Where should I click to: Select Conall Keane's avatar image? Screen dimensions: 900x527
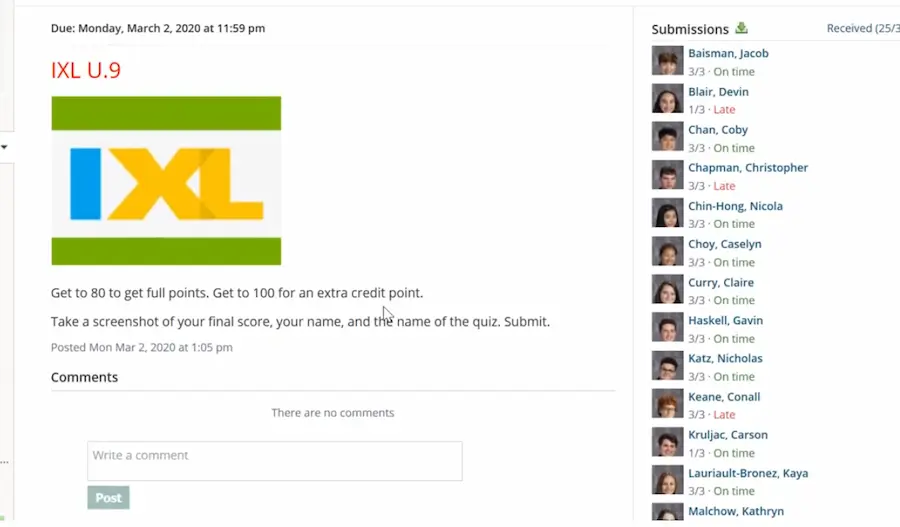click(667, 404)
